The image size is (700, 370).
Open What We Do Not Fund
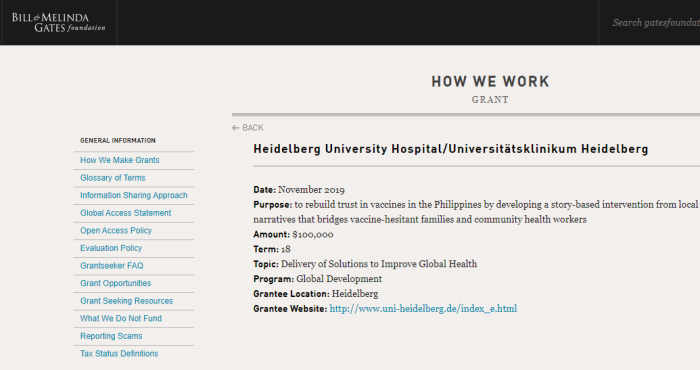click(121, 318)
